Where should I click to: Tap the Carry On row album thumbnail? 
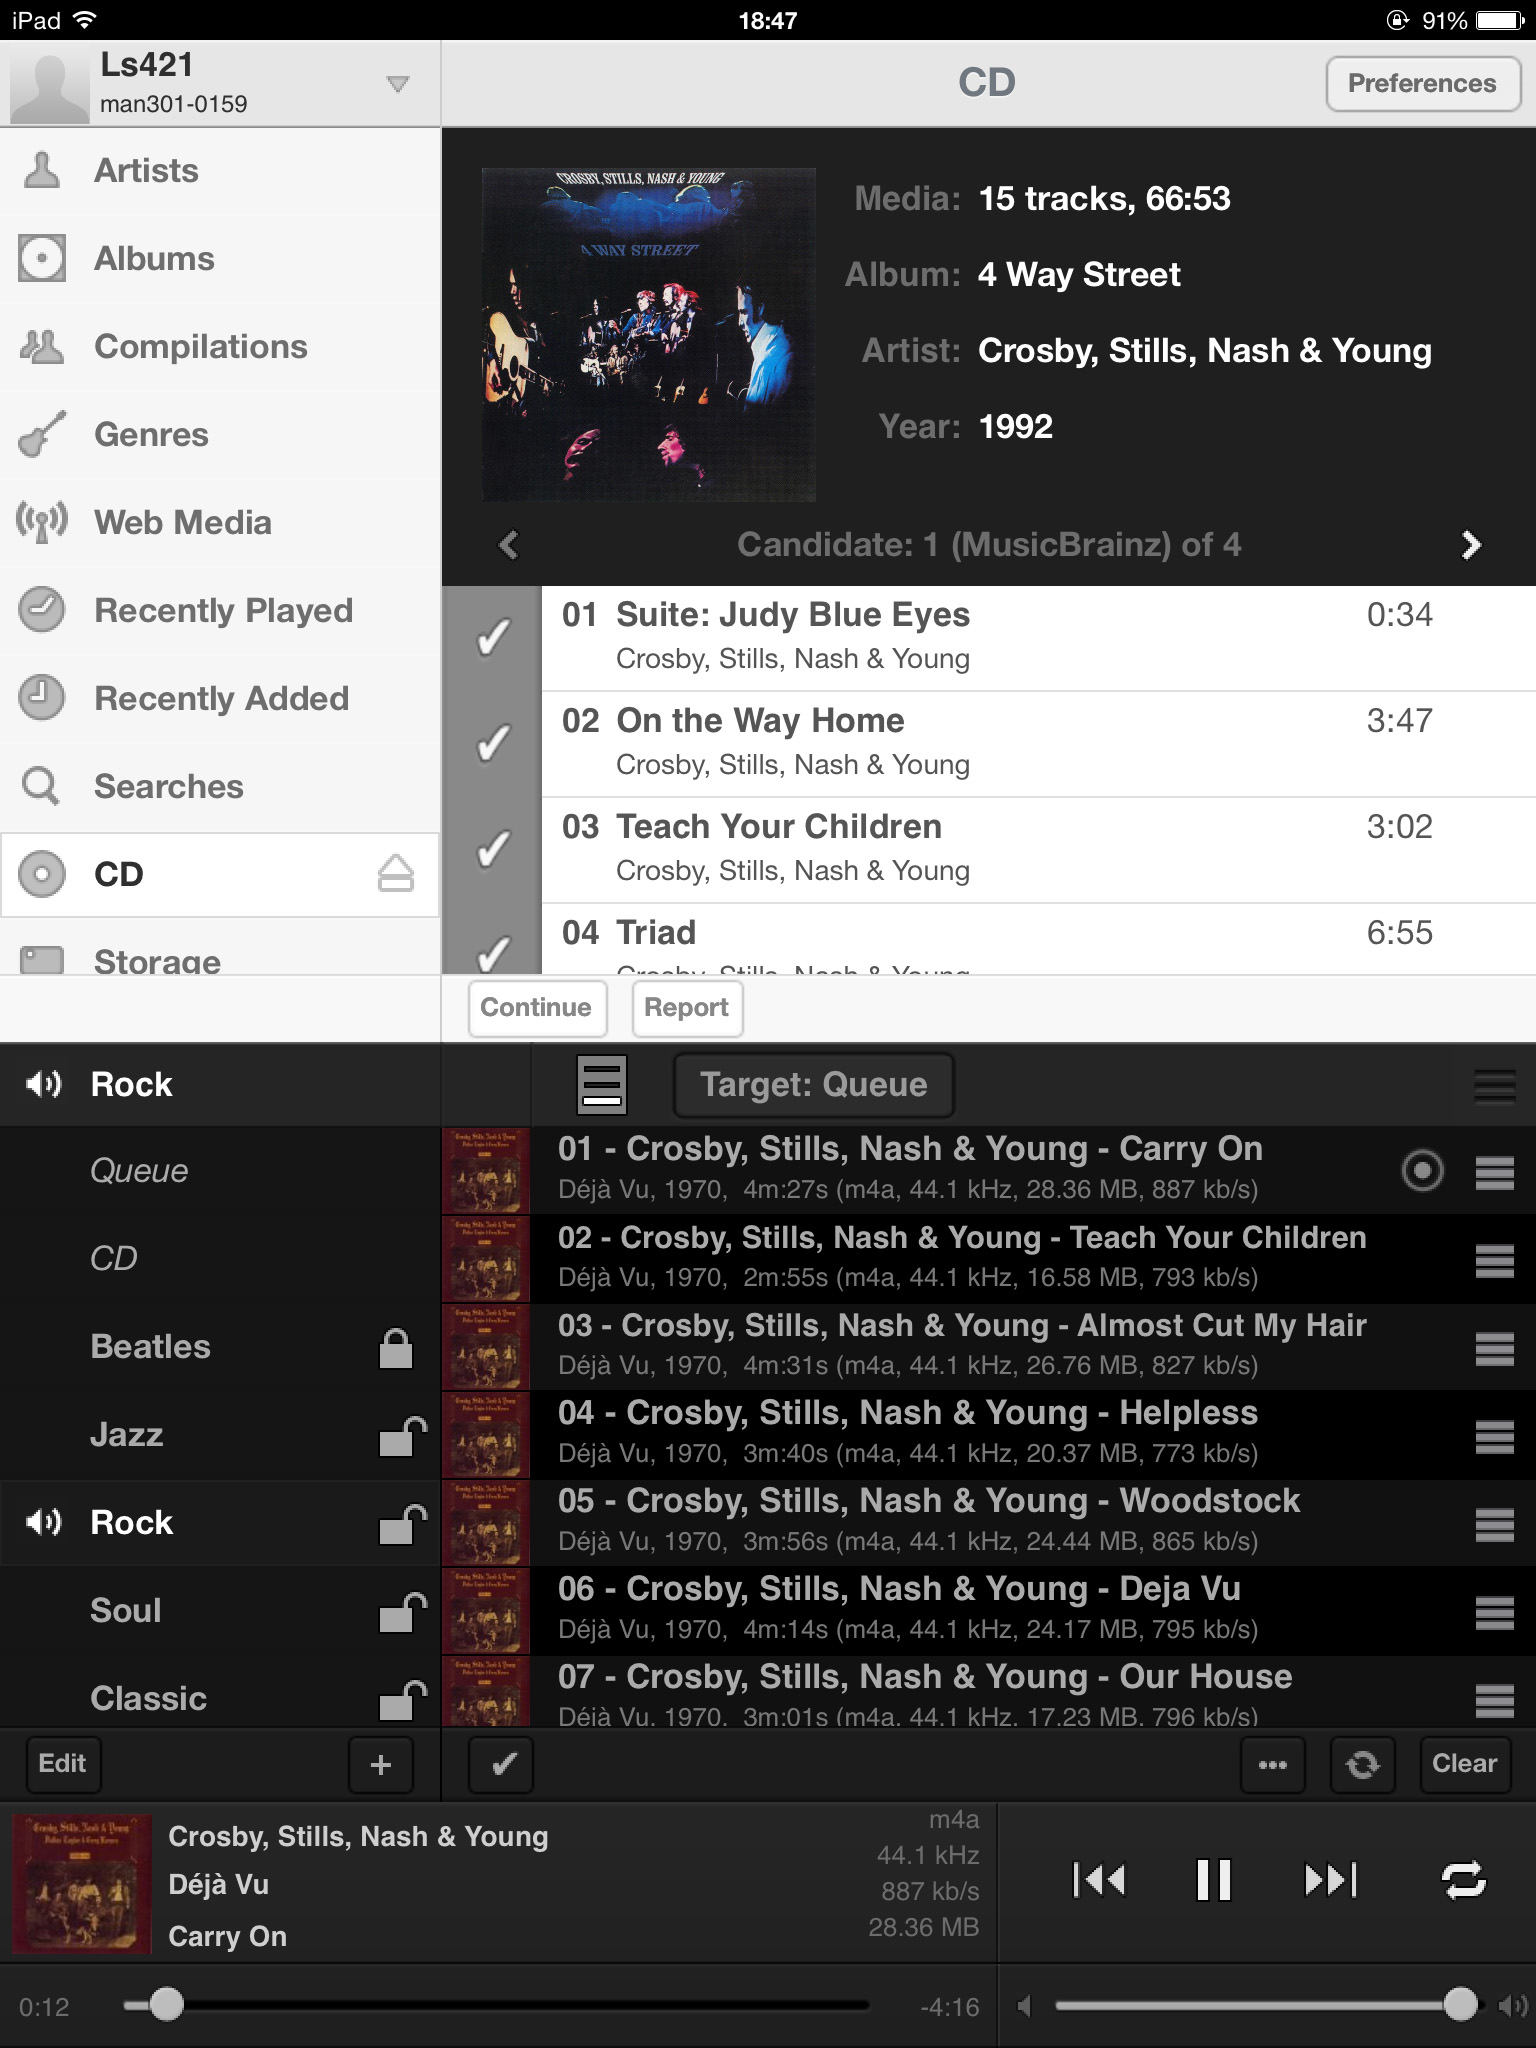coord(486,1171)
